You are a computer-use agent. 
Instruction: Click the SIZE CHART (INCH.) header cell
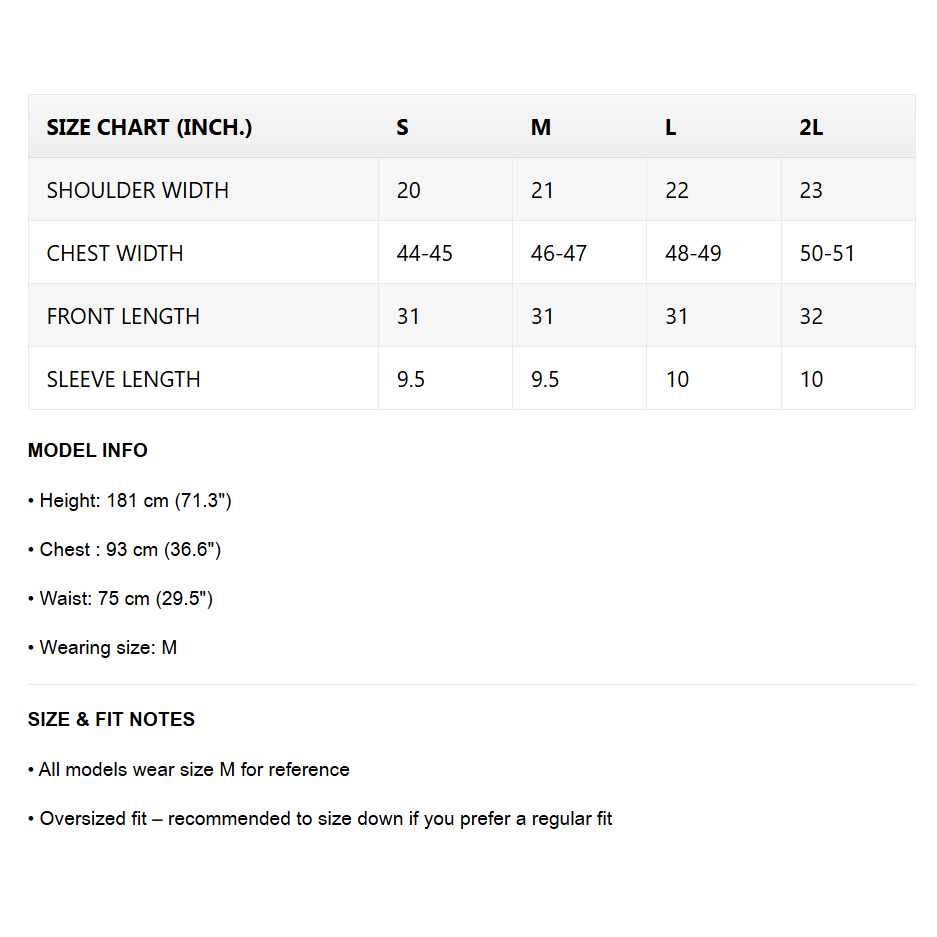click(149, 127)
